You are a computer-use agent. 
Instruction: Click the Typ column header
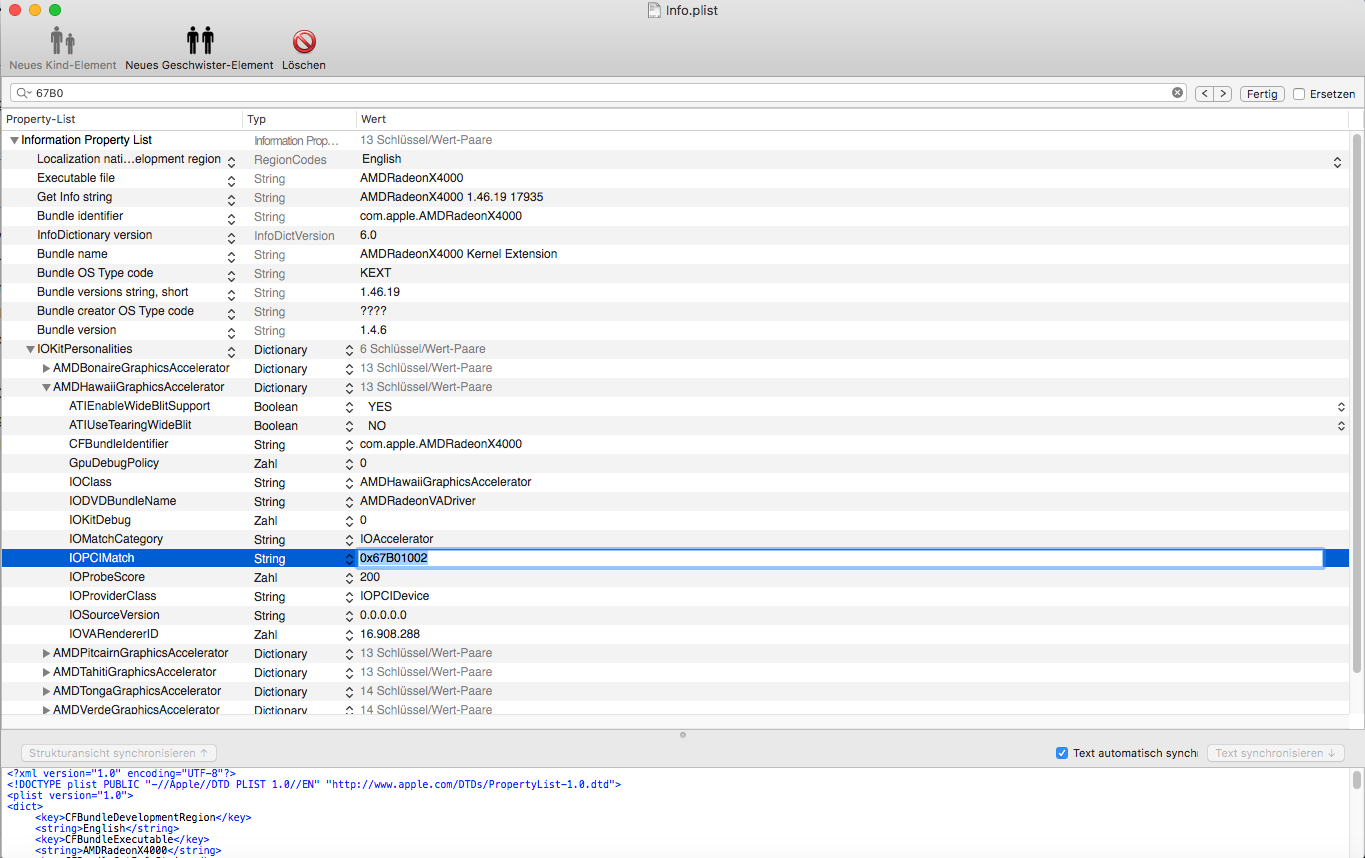pyautogui.click(x=300, y=119)
